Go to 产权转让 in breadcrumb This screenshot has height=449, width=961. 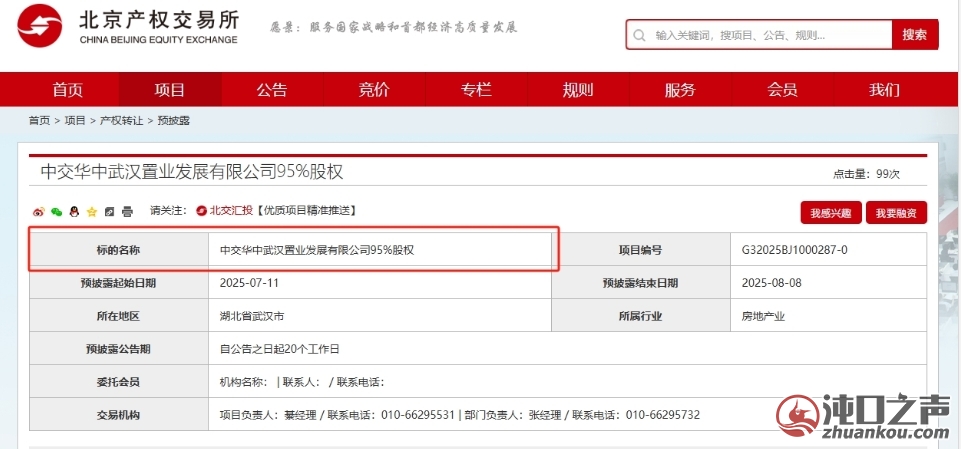121,121
